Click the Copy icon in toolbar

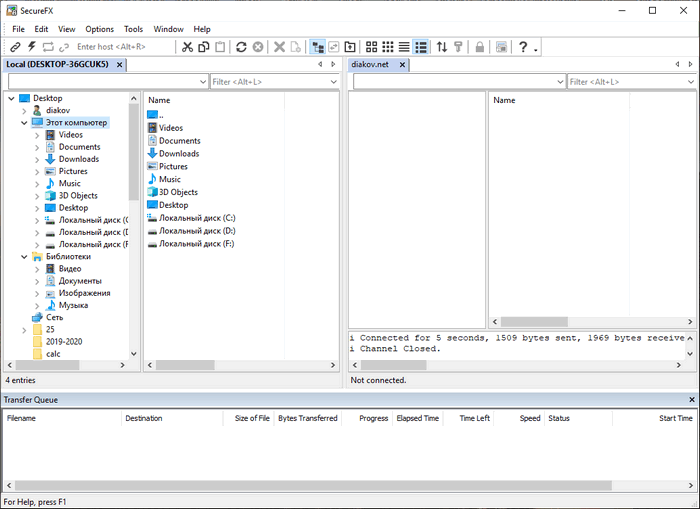point(203,47)
